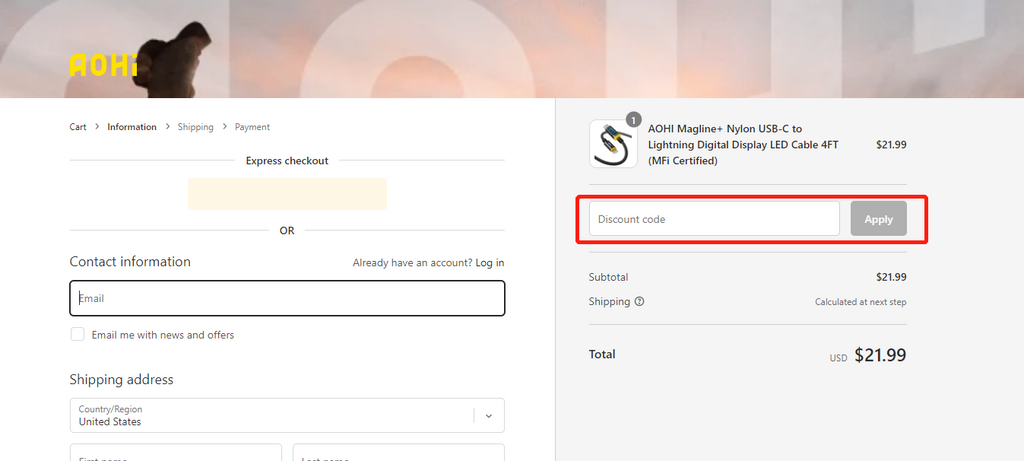Select the Payment breadcrumb step
Image resolution: width=1024 pixels, height=461 pixels.
(252, 127)
